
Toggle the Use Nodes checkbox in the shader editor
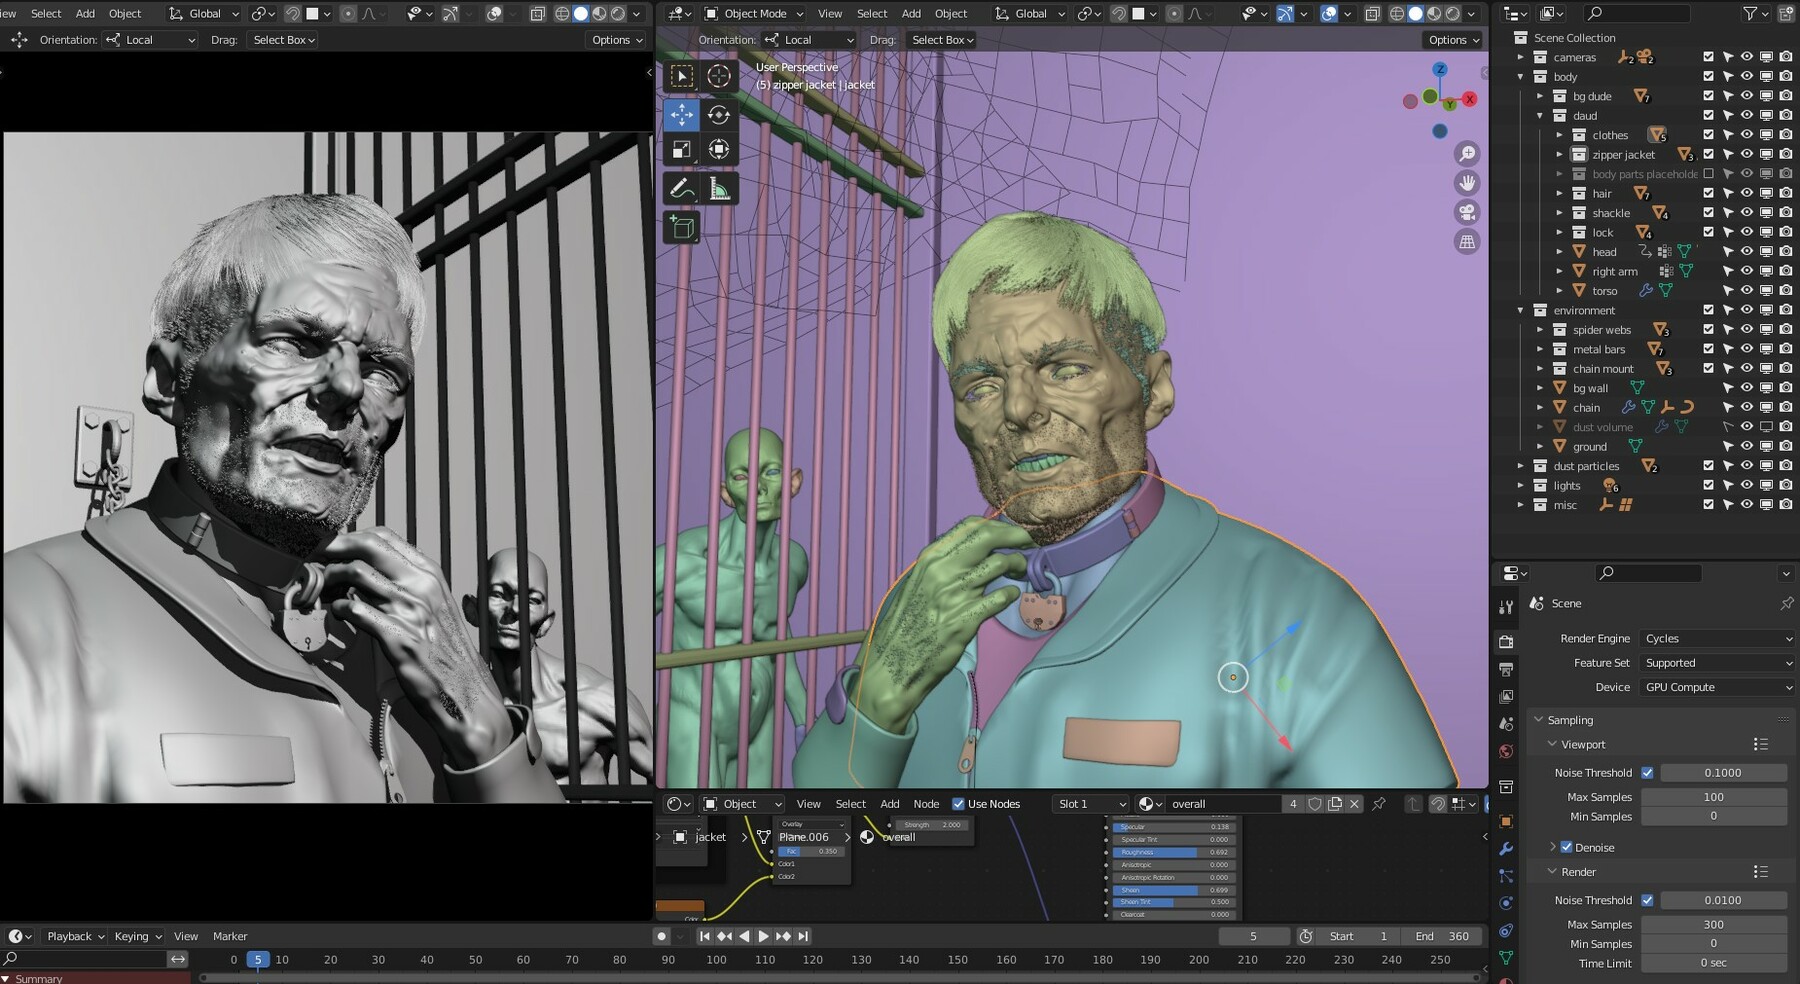[960, 803]
